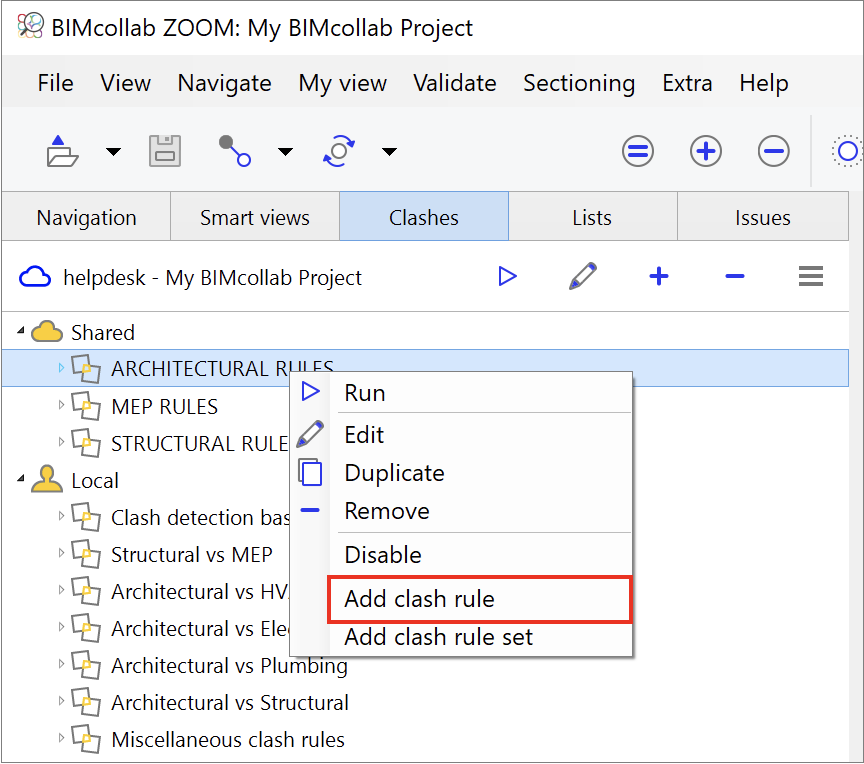
Task: Click the ARCHITECTURAL RULES clash set icon
Action: tap(86, 368)
